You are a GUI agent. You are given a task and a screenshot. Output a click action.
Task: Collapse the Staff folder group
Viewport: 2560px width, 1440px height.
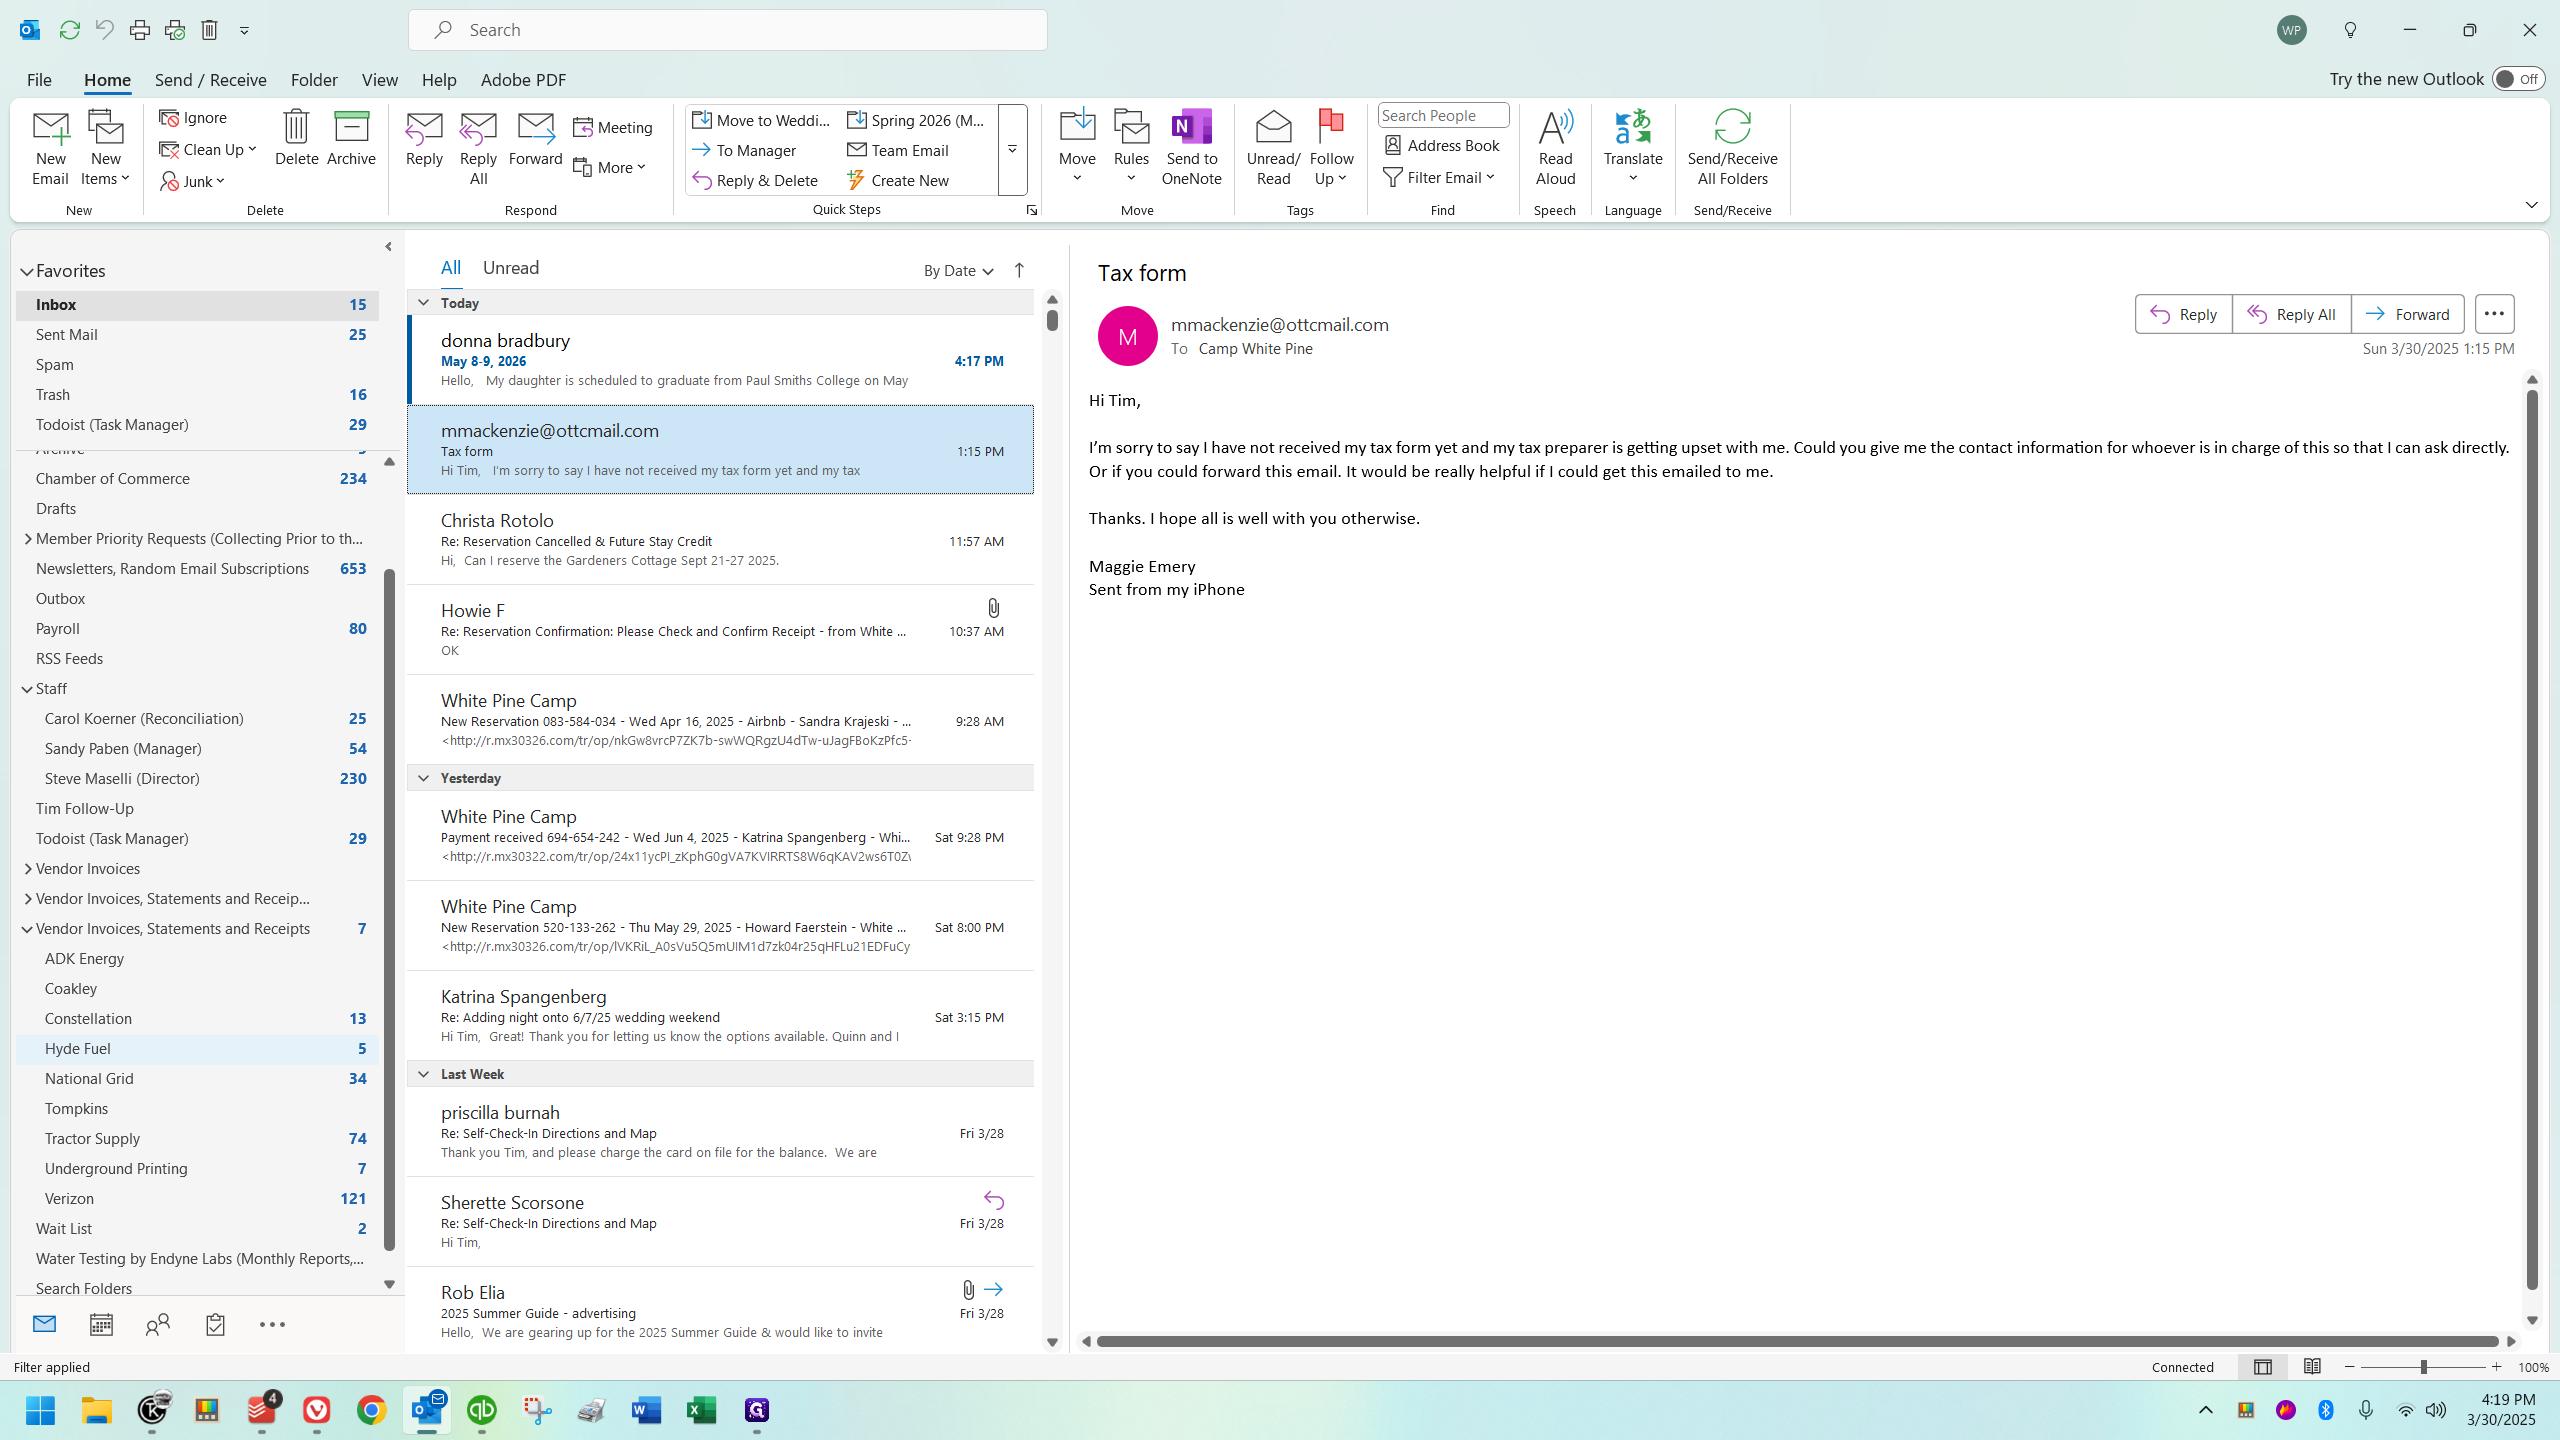27,689
